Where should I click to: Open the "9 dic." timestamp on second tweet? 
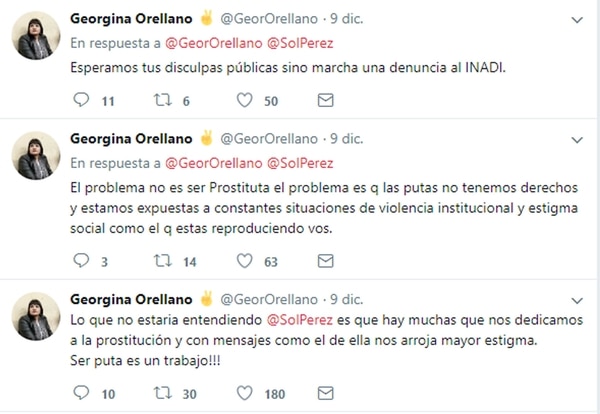tap(349, 139)
